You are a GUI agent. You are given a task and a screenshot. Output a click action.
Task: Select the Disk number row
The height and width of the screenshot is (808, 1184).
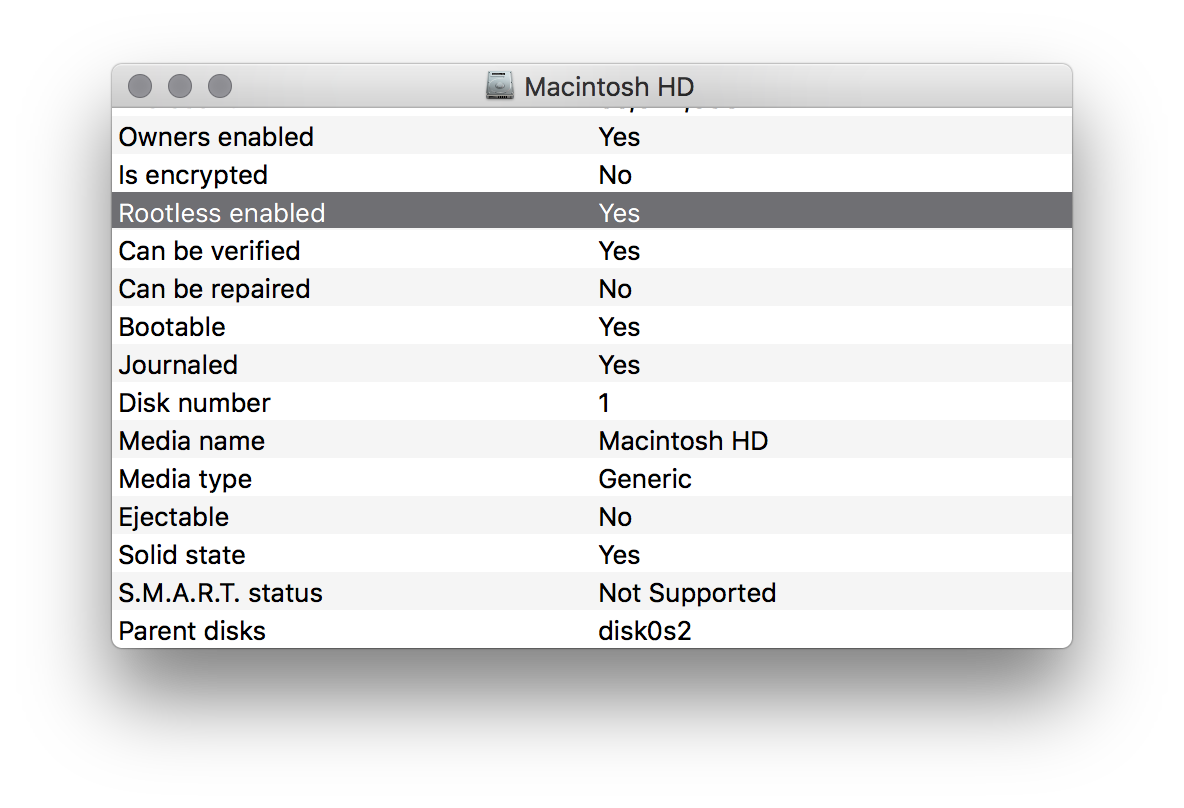pos(592,402)
